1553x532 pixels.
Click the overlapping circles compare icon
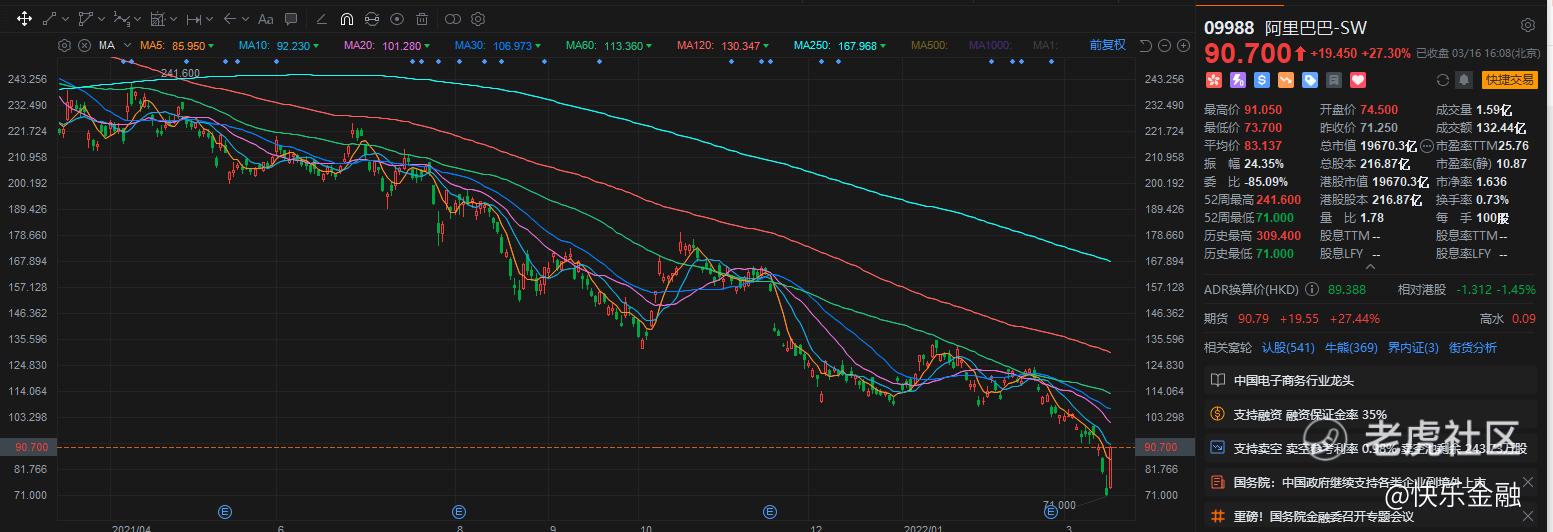click(453, 18)
